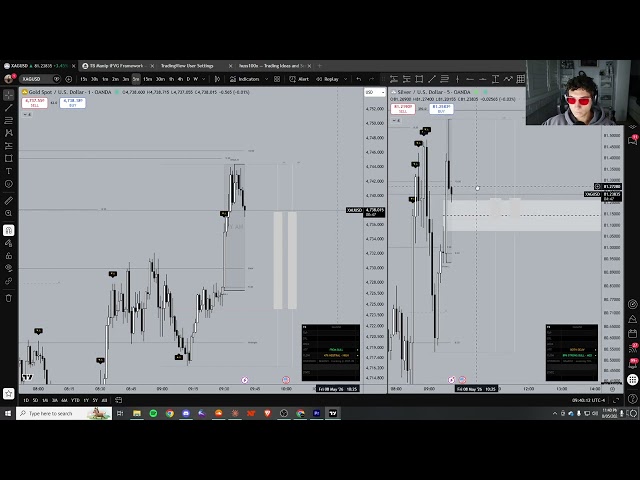
Task: Open the go to date icon
Action: [118, 400]
